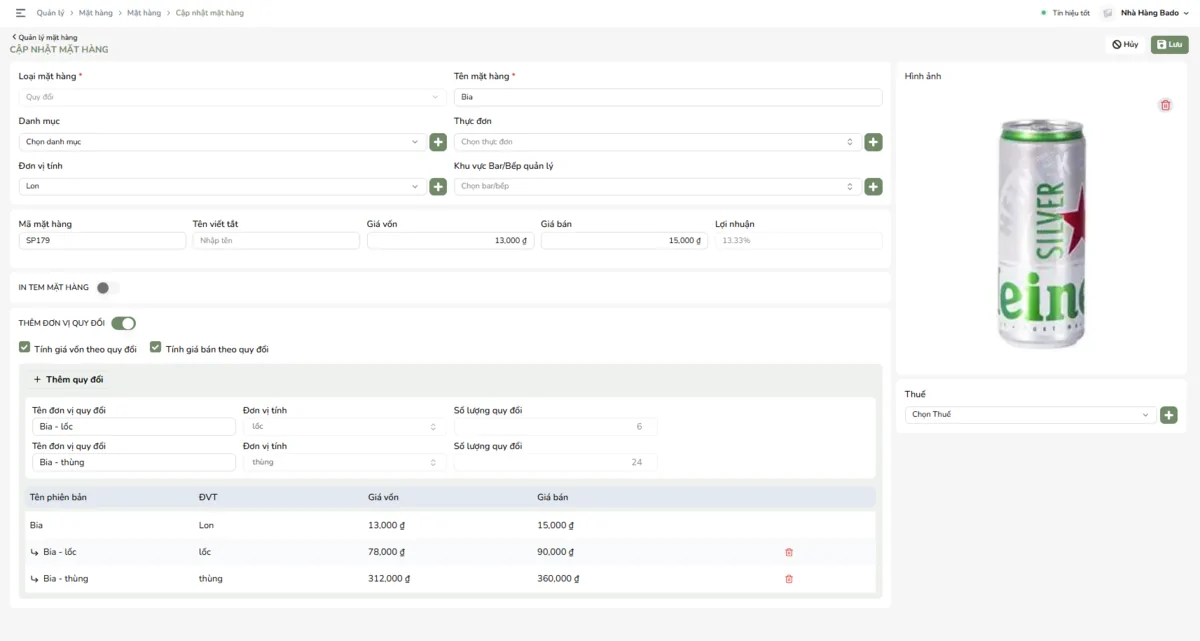1200x641 pixels.
Task: Click 78,000 ₫ cost in table
Action: (385, 552)
